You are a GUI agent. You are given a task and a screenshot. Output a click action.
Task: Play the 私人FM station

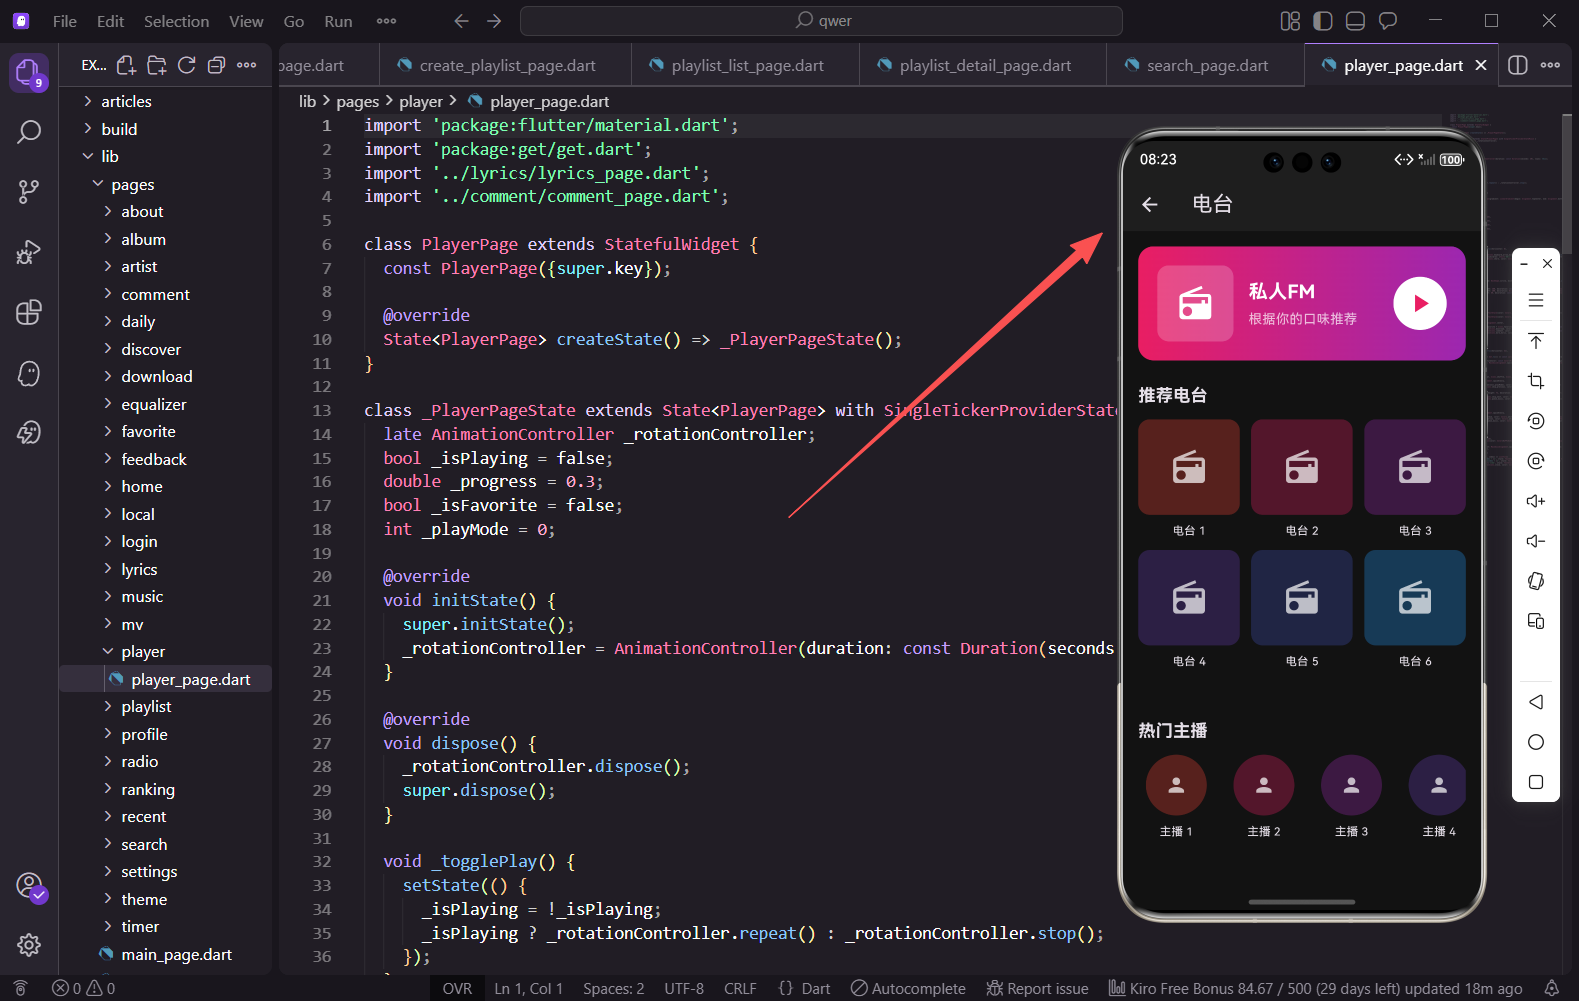click(x=1419, y=303)
